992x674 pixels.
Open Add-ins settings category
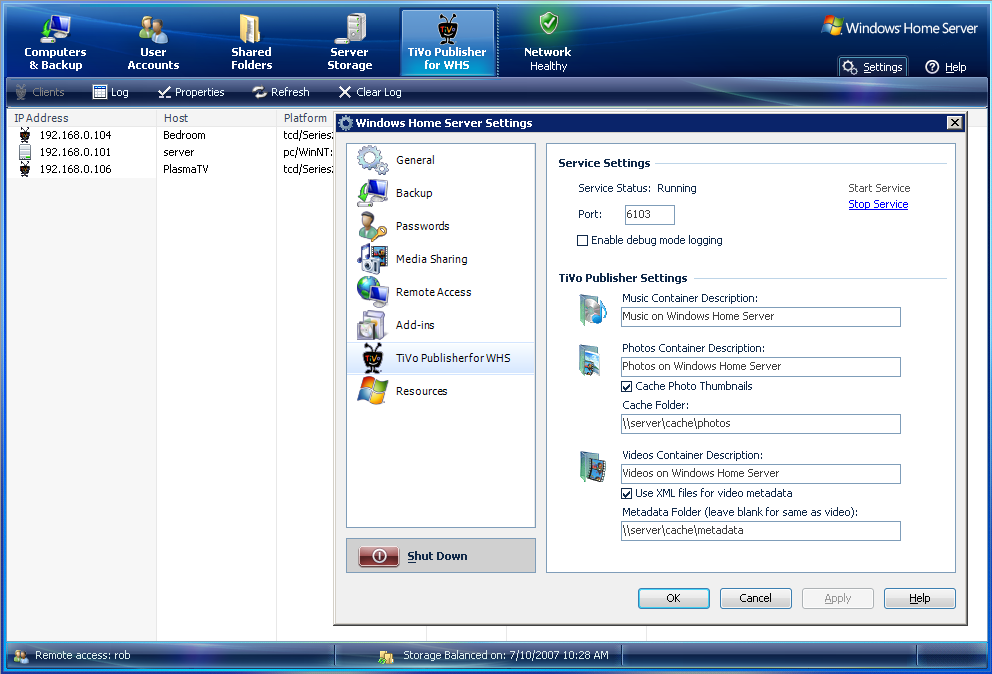pos(441,325)
